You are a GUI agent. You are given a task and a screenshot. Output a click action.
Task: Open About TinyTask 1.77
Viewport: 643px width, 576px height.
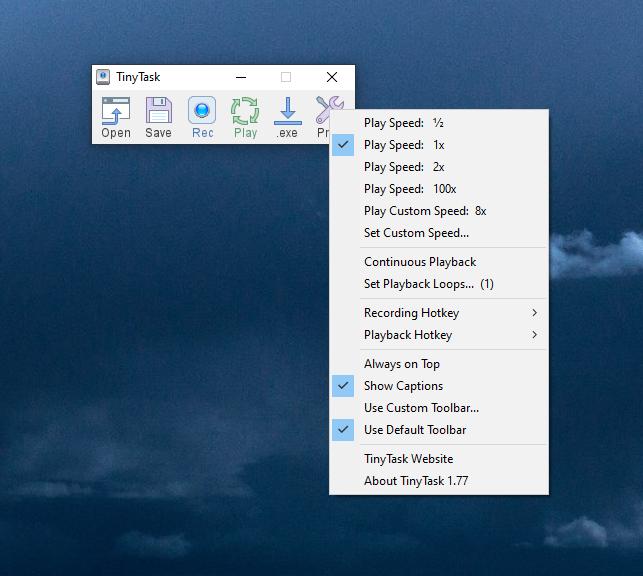[x=416, y=481]
